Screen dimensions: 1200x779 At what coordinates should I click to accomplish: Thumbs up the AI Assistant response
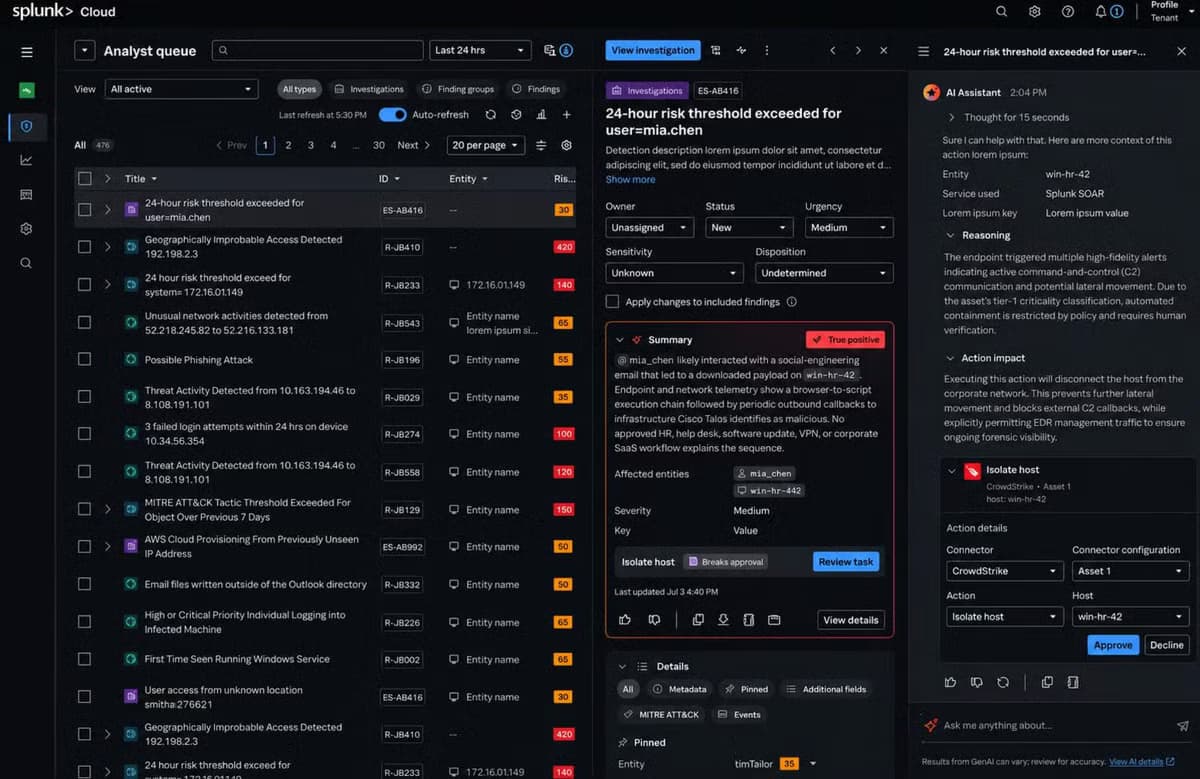pyautogui.click(x=950, y=682)
